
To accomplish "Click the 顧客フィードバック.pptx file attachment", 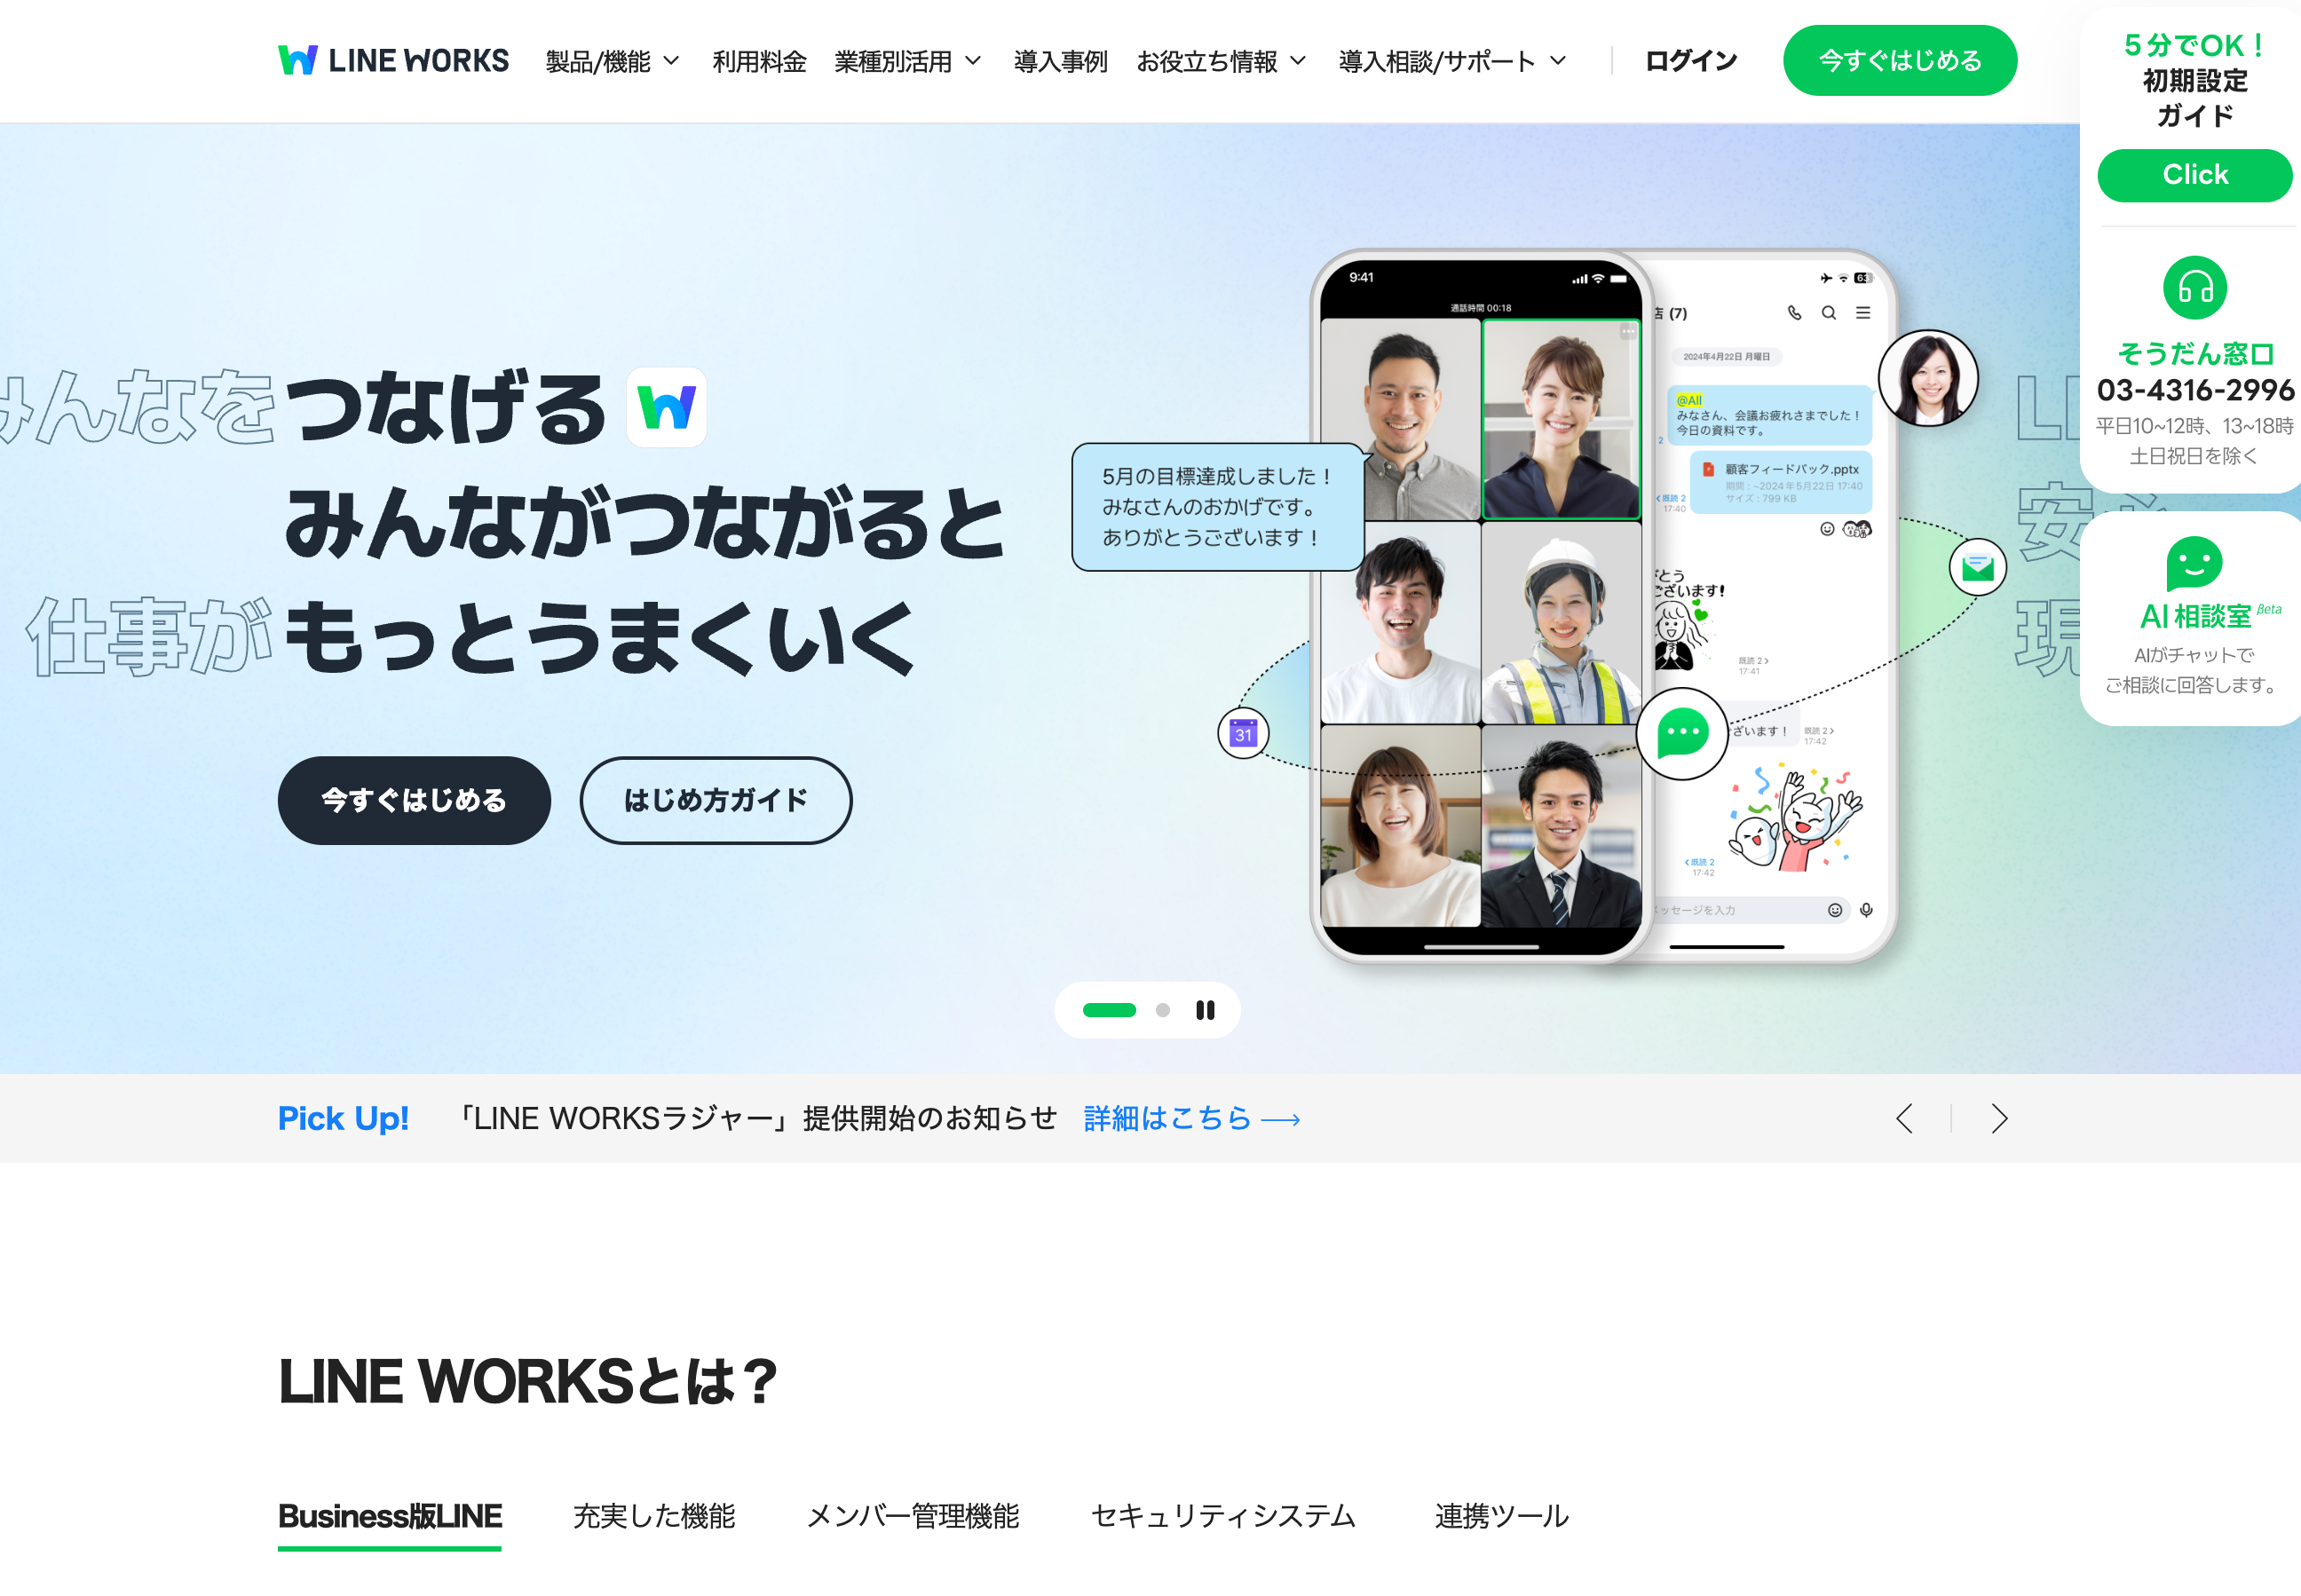I will (1780, 483).
